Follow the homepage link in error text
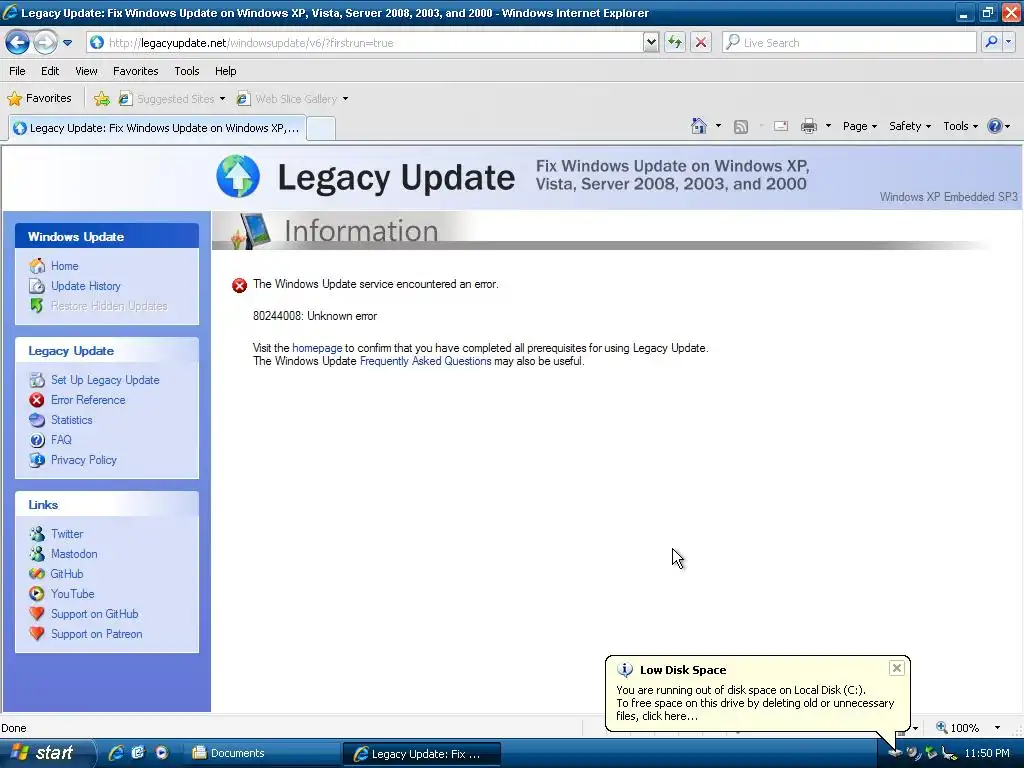1024x768 pixels. pyautogui.click(x=317, y=348)
